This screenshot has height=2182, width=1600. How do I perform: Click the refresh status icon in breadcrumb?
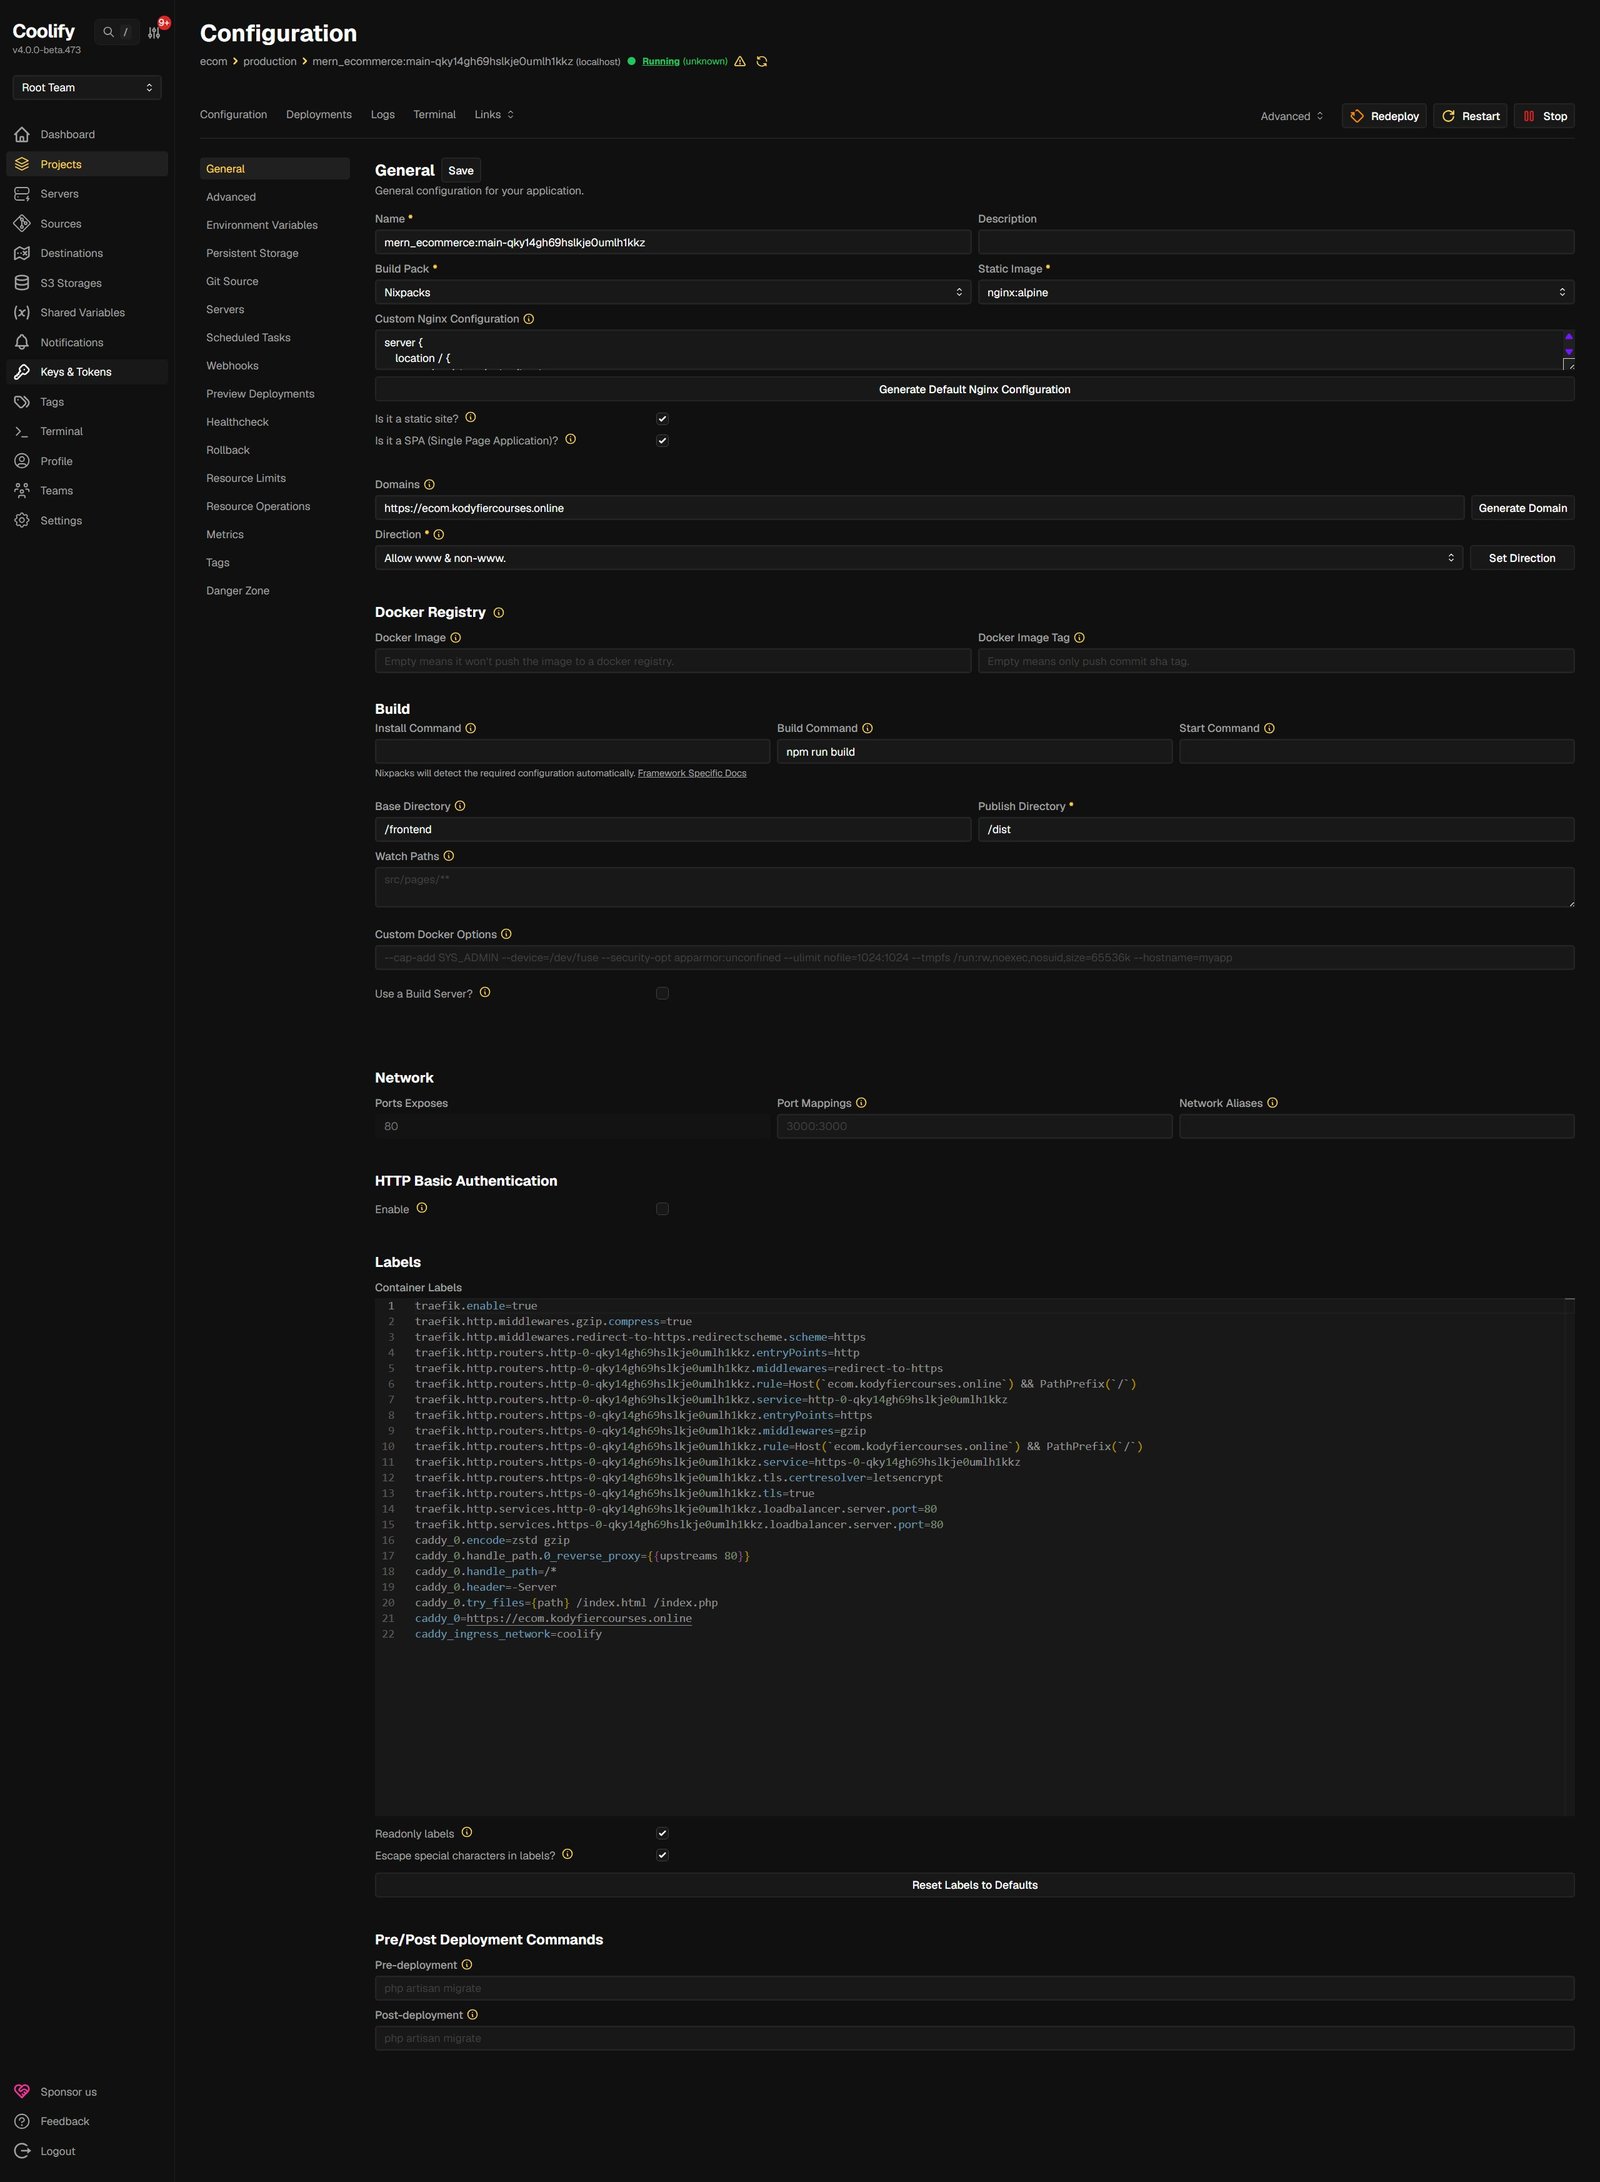(x=762, y=61)
